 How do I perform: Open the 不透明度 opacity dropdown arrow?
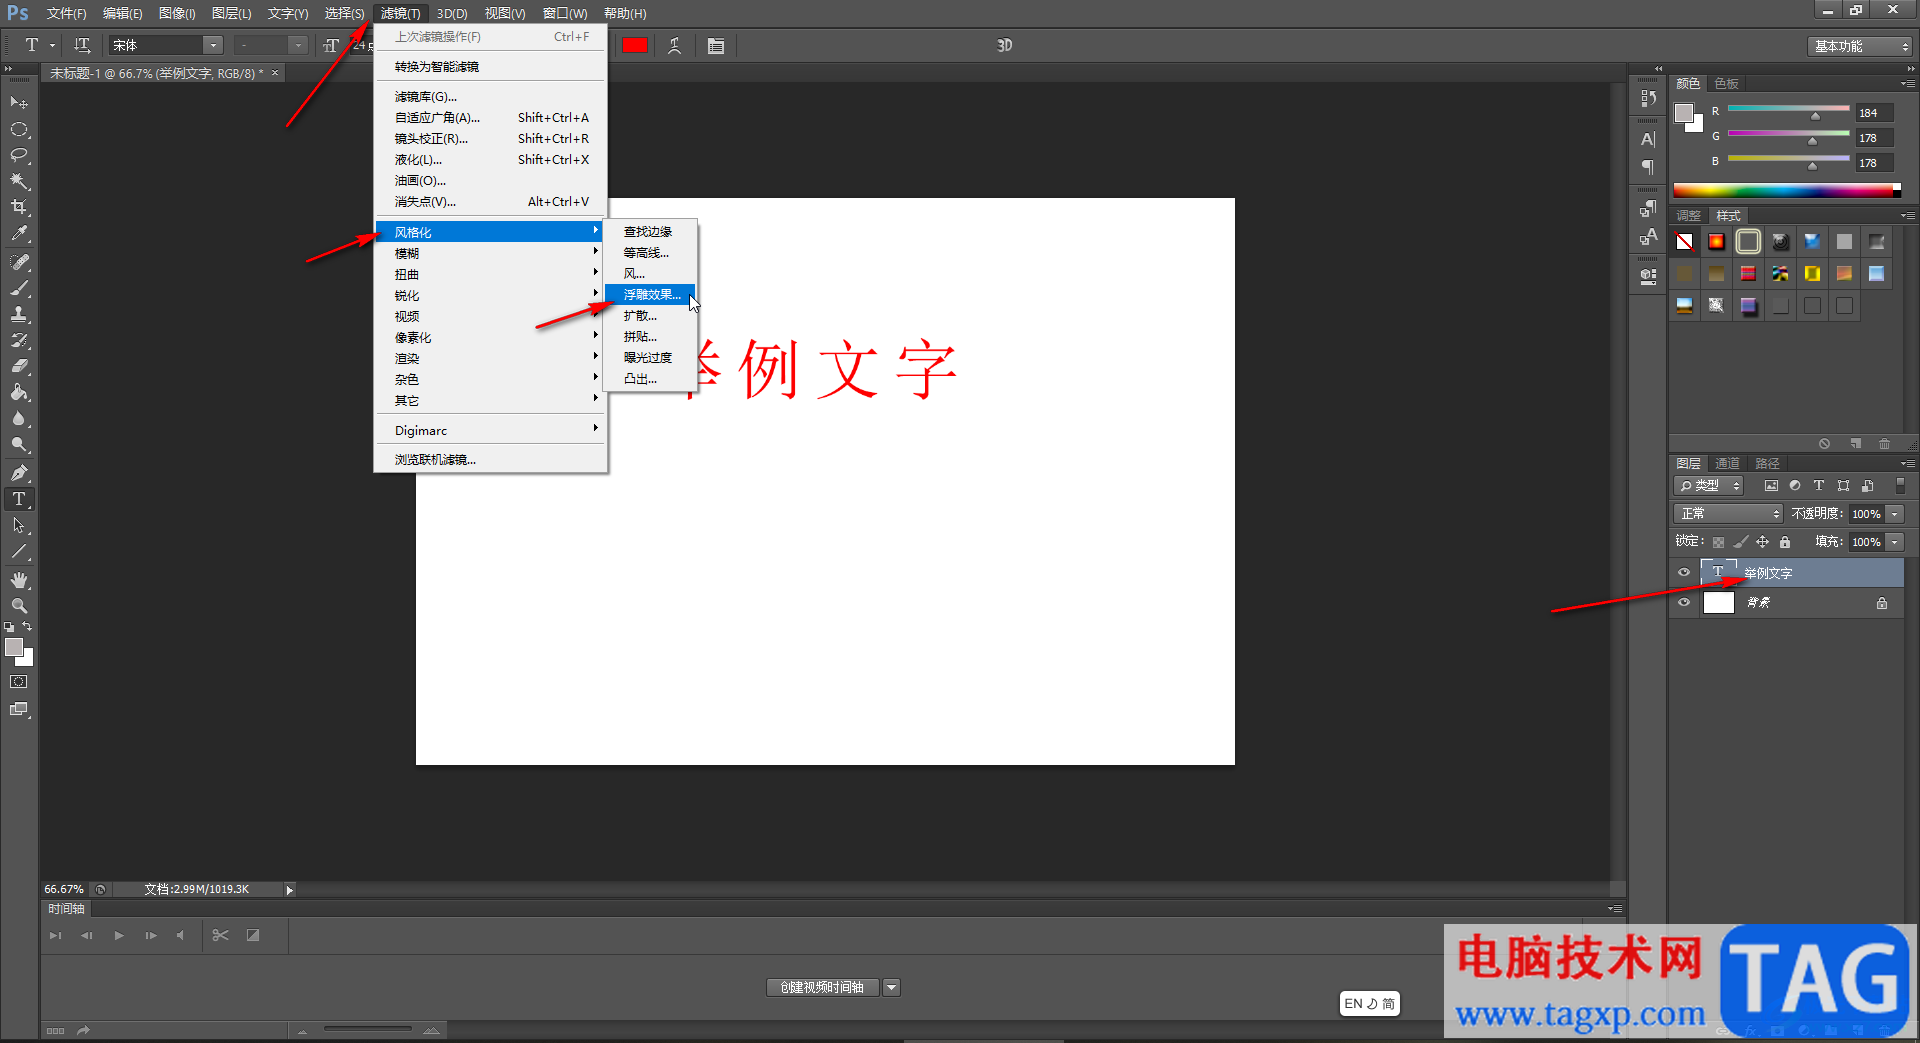point(1895,514)
